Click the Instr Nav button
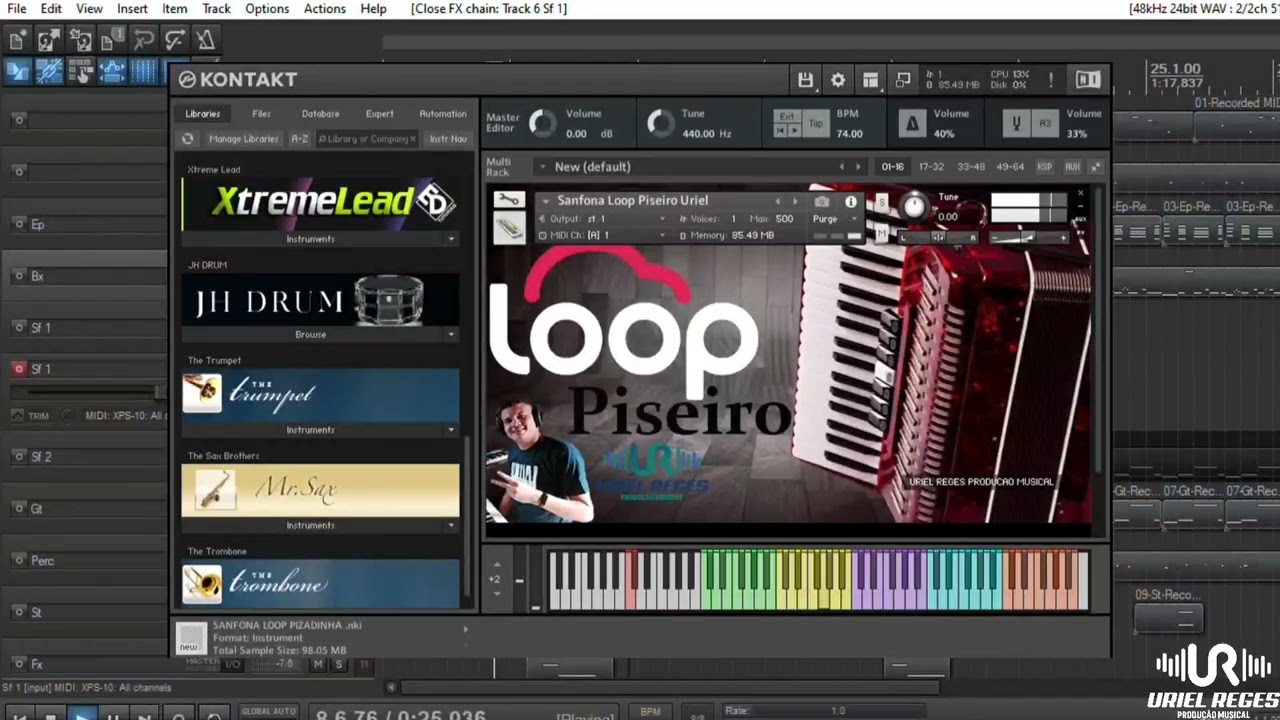Image resolution: width=1280 pixels, height=720 pixels. [x=448, y=139]
